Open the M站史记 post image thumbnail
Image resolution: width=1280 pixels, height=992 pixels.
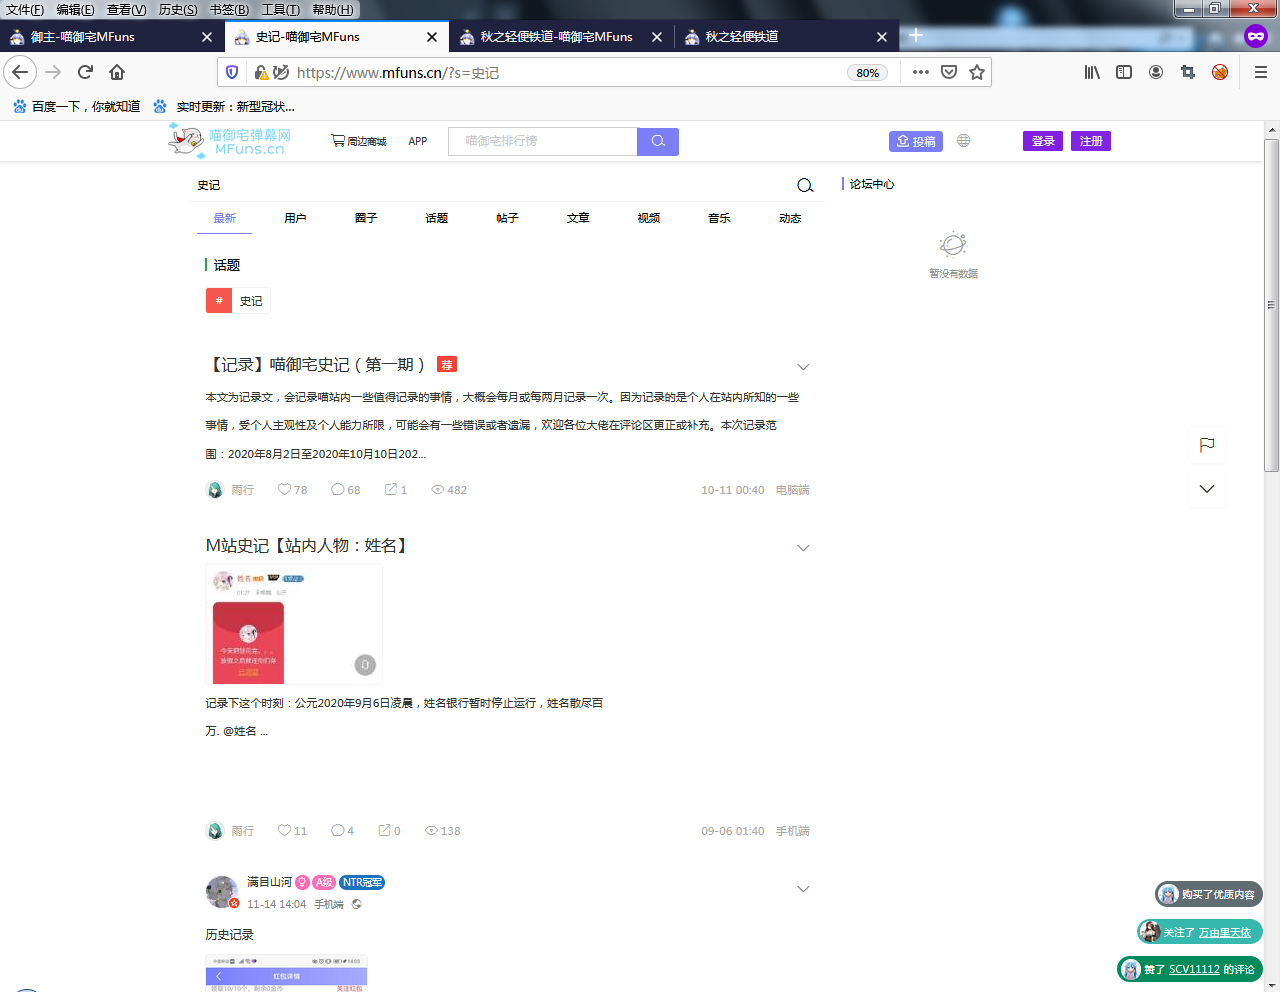tap(294, 624)
